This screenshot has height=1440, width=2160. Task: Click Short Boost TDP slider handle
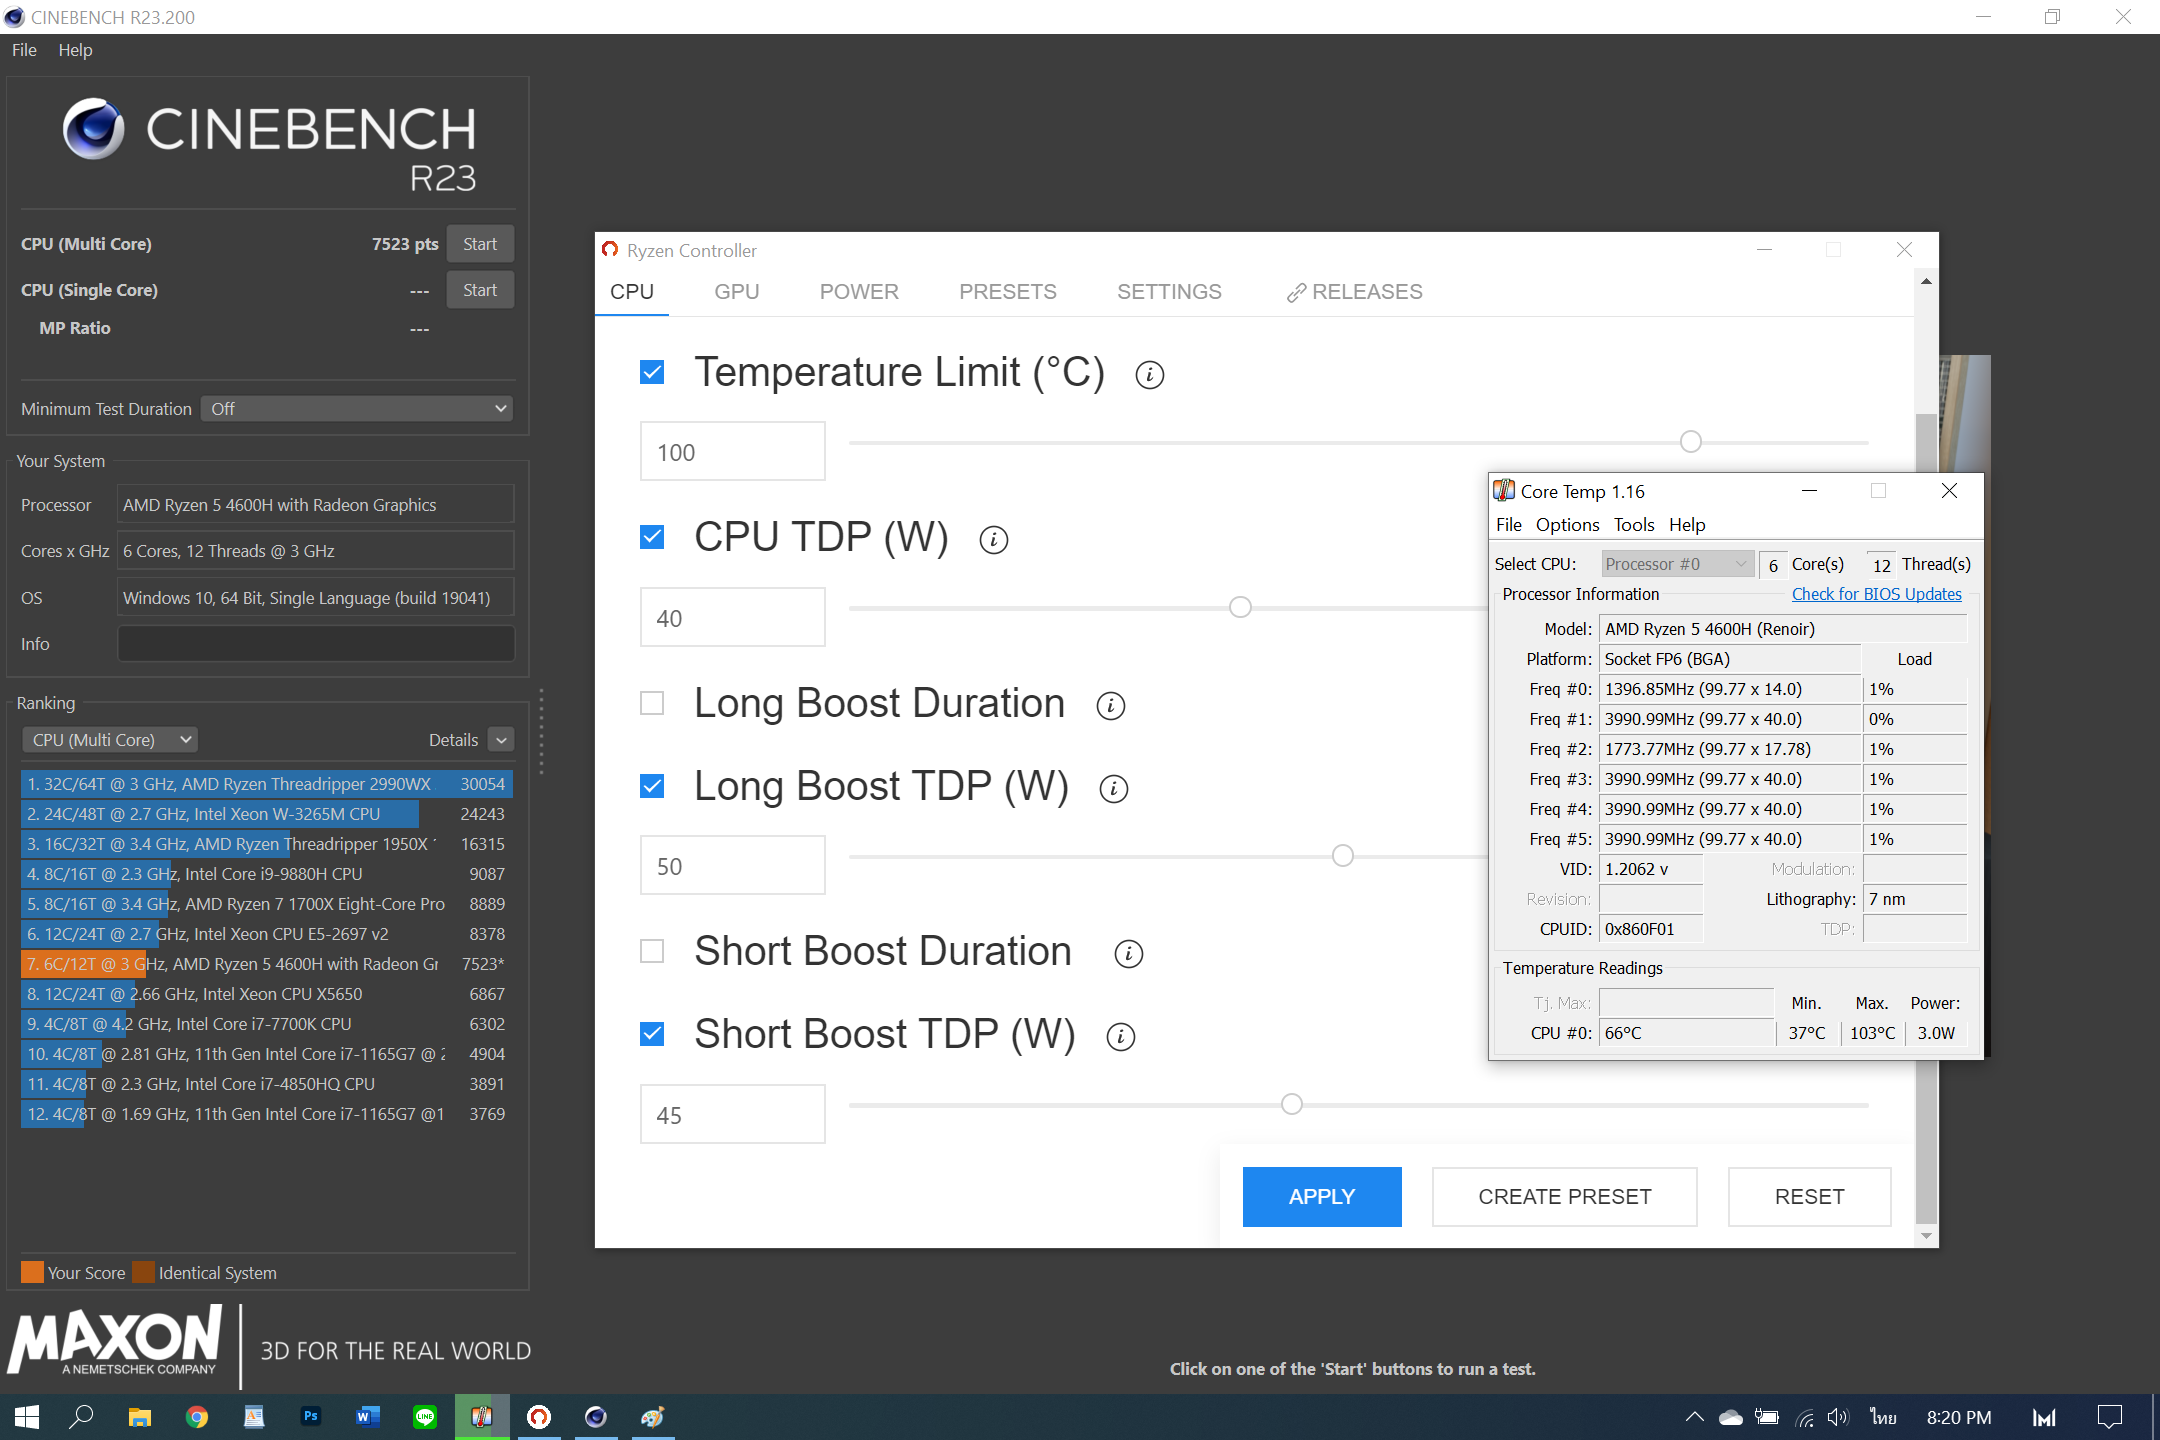1291,1104
